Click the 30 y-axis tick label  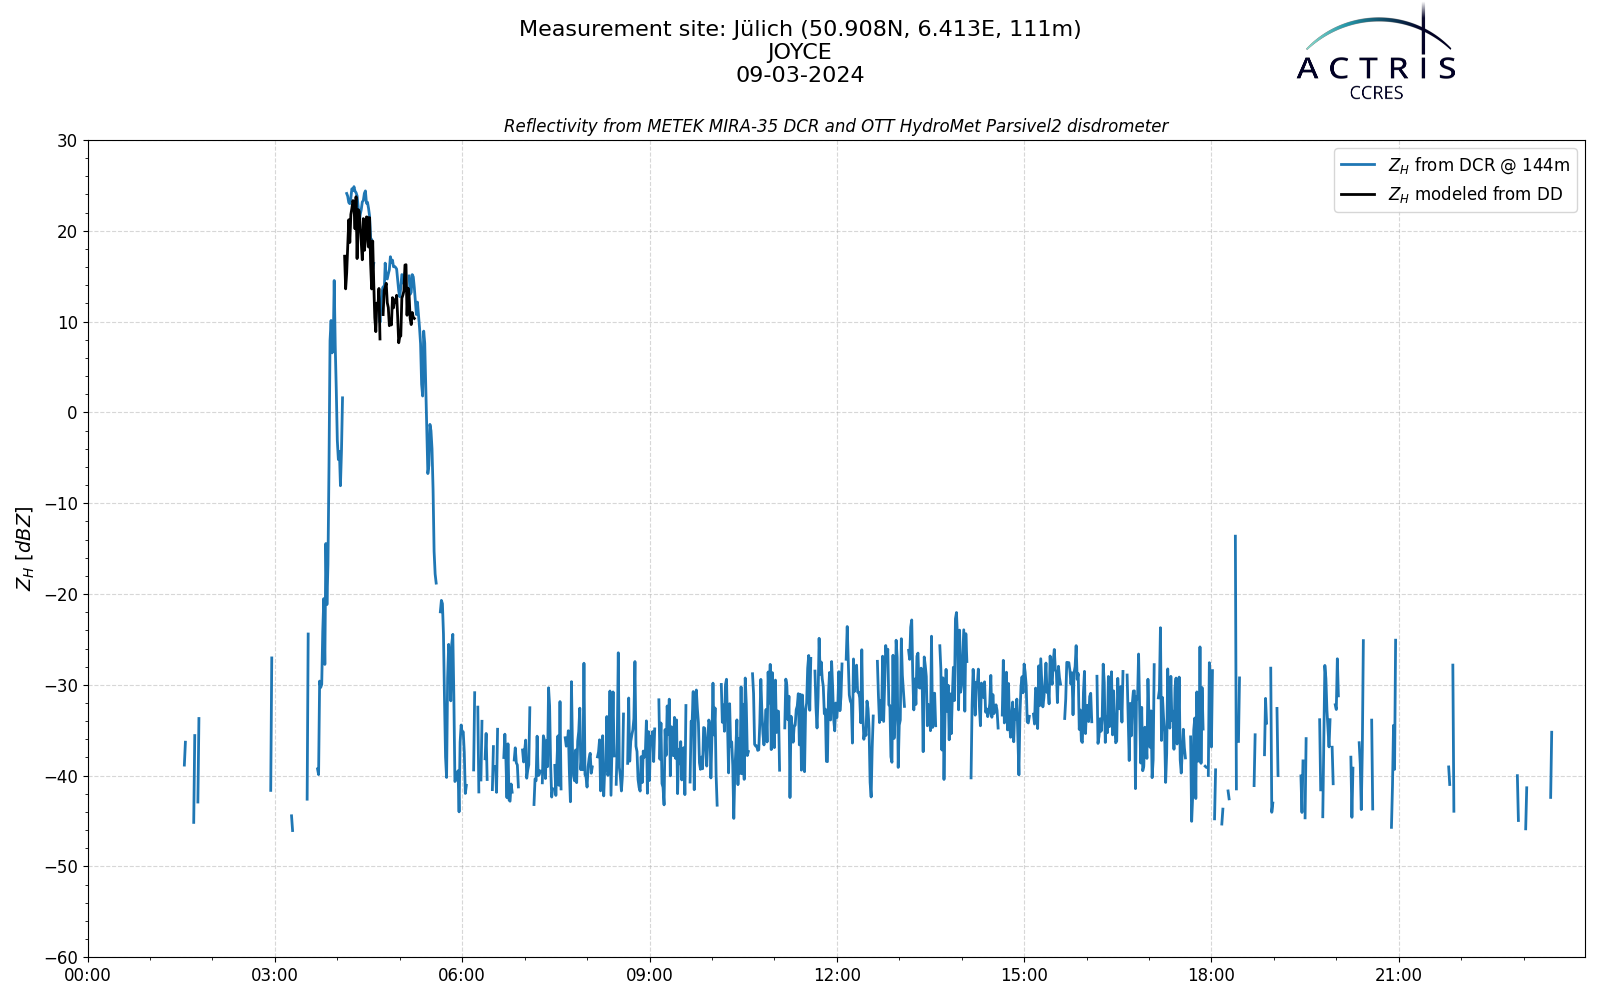(67, 141)
